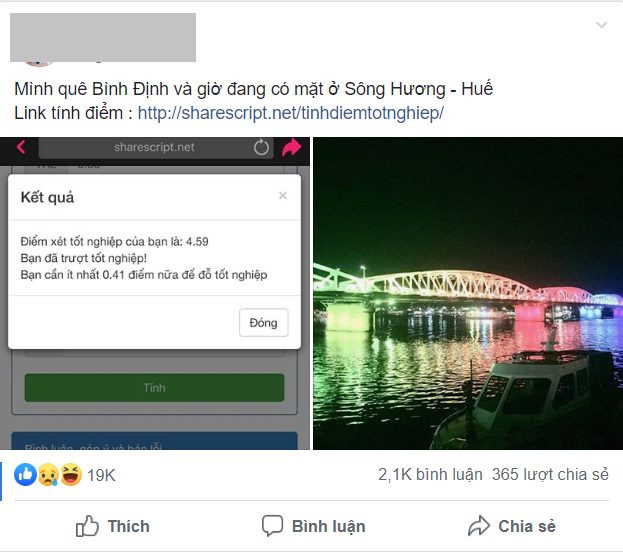Click the blue Bình luận, góp ý bar

(x=154, y=441)
